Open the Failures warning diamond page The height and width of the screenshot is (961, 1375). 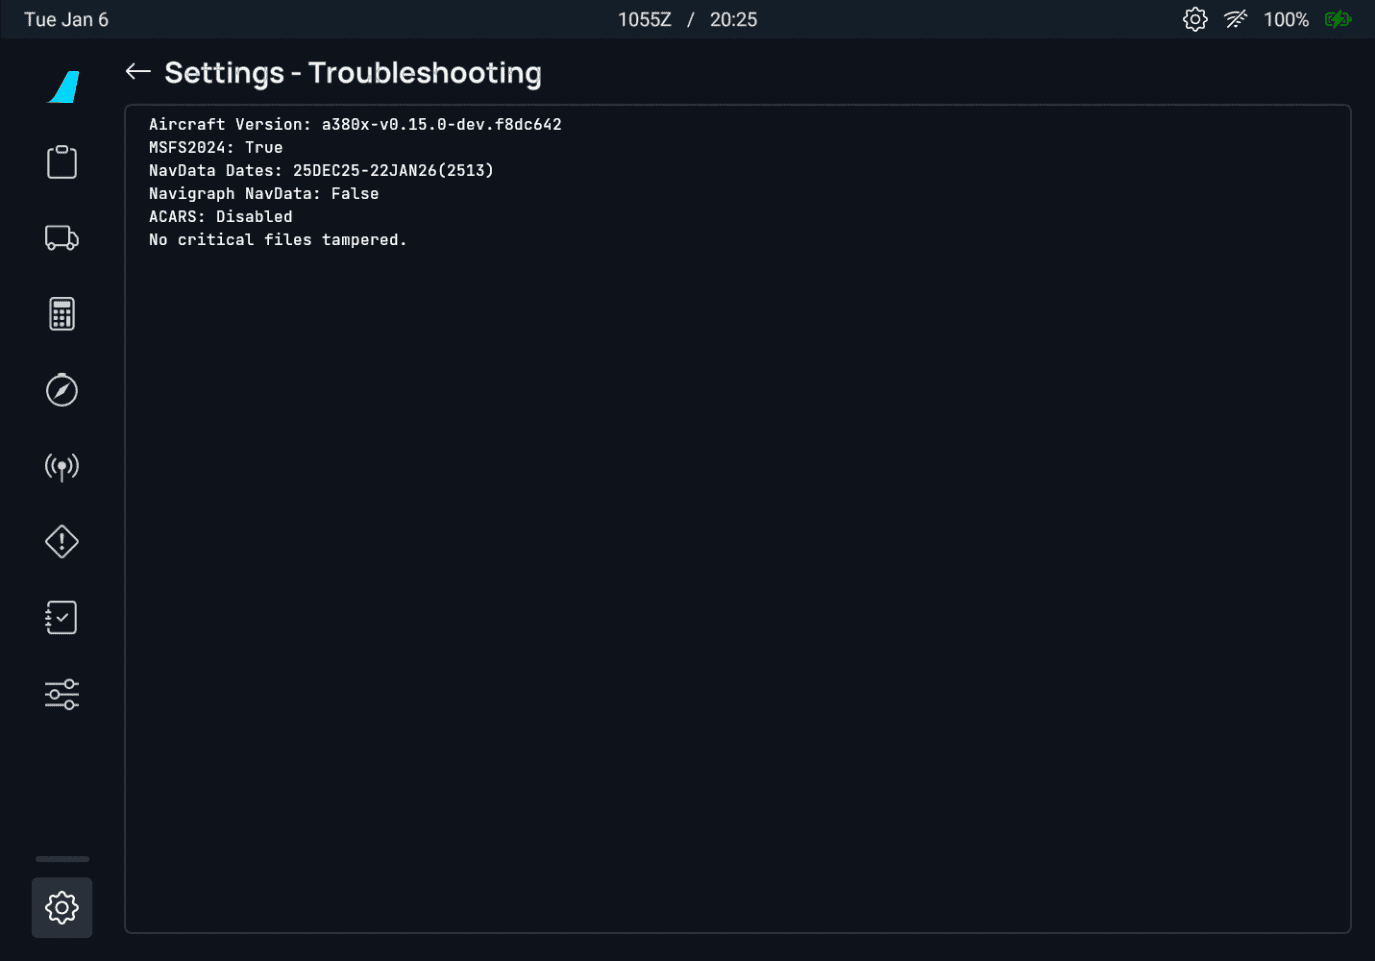(x=62, y=542)
